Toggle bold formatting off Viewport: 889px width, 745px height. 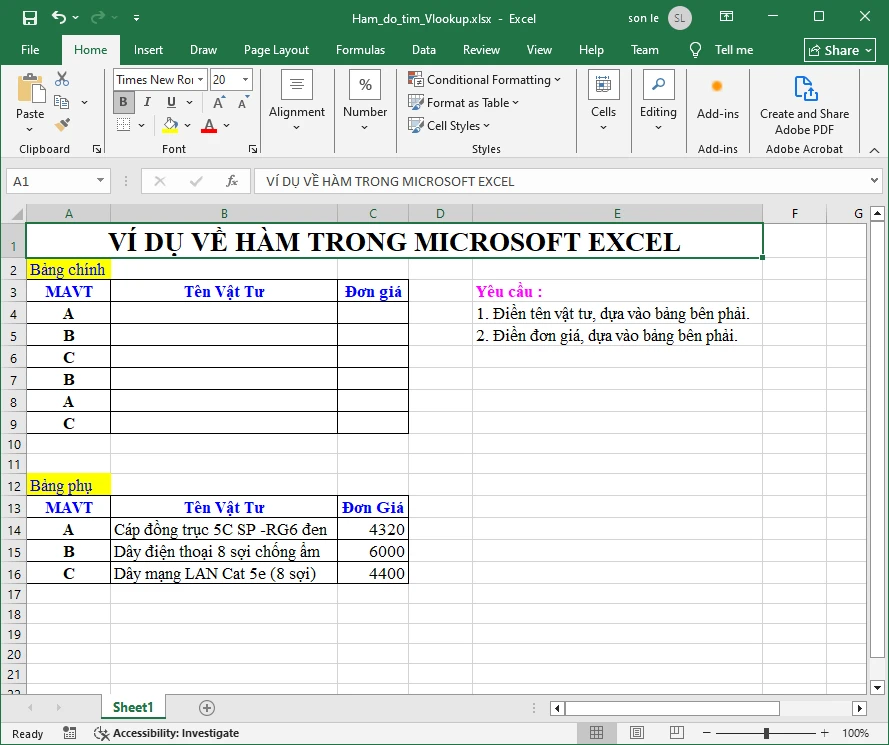[x=122, y=102]
